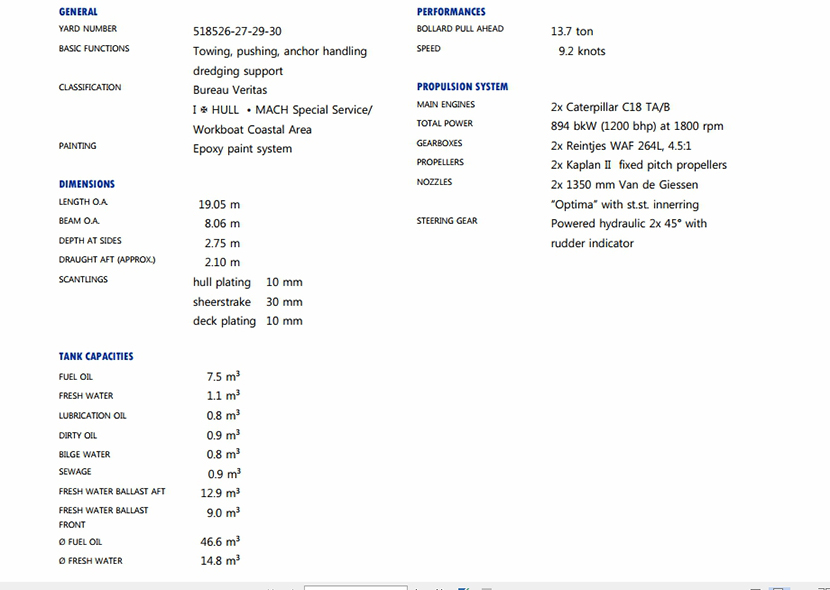Screen dimensions: 830x590
Task: Click the page number field in bottom toolbar
Action: pyautogui.click(x=355, y=587)
